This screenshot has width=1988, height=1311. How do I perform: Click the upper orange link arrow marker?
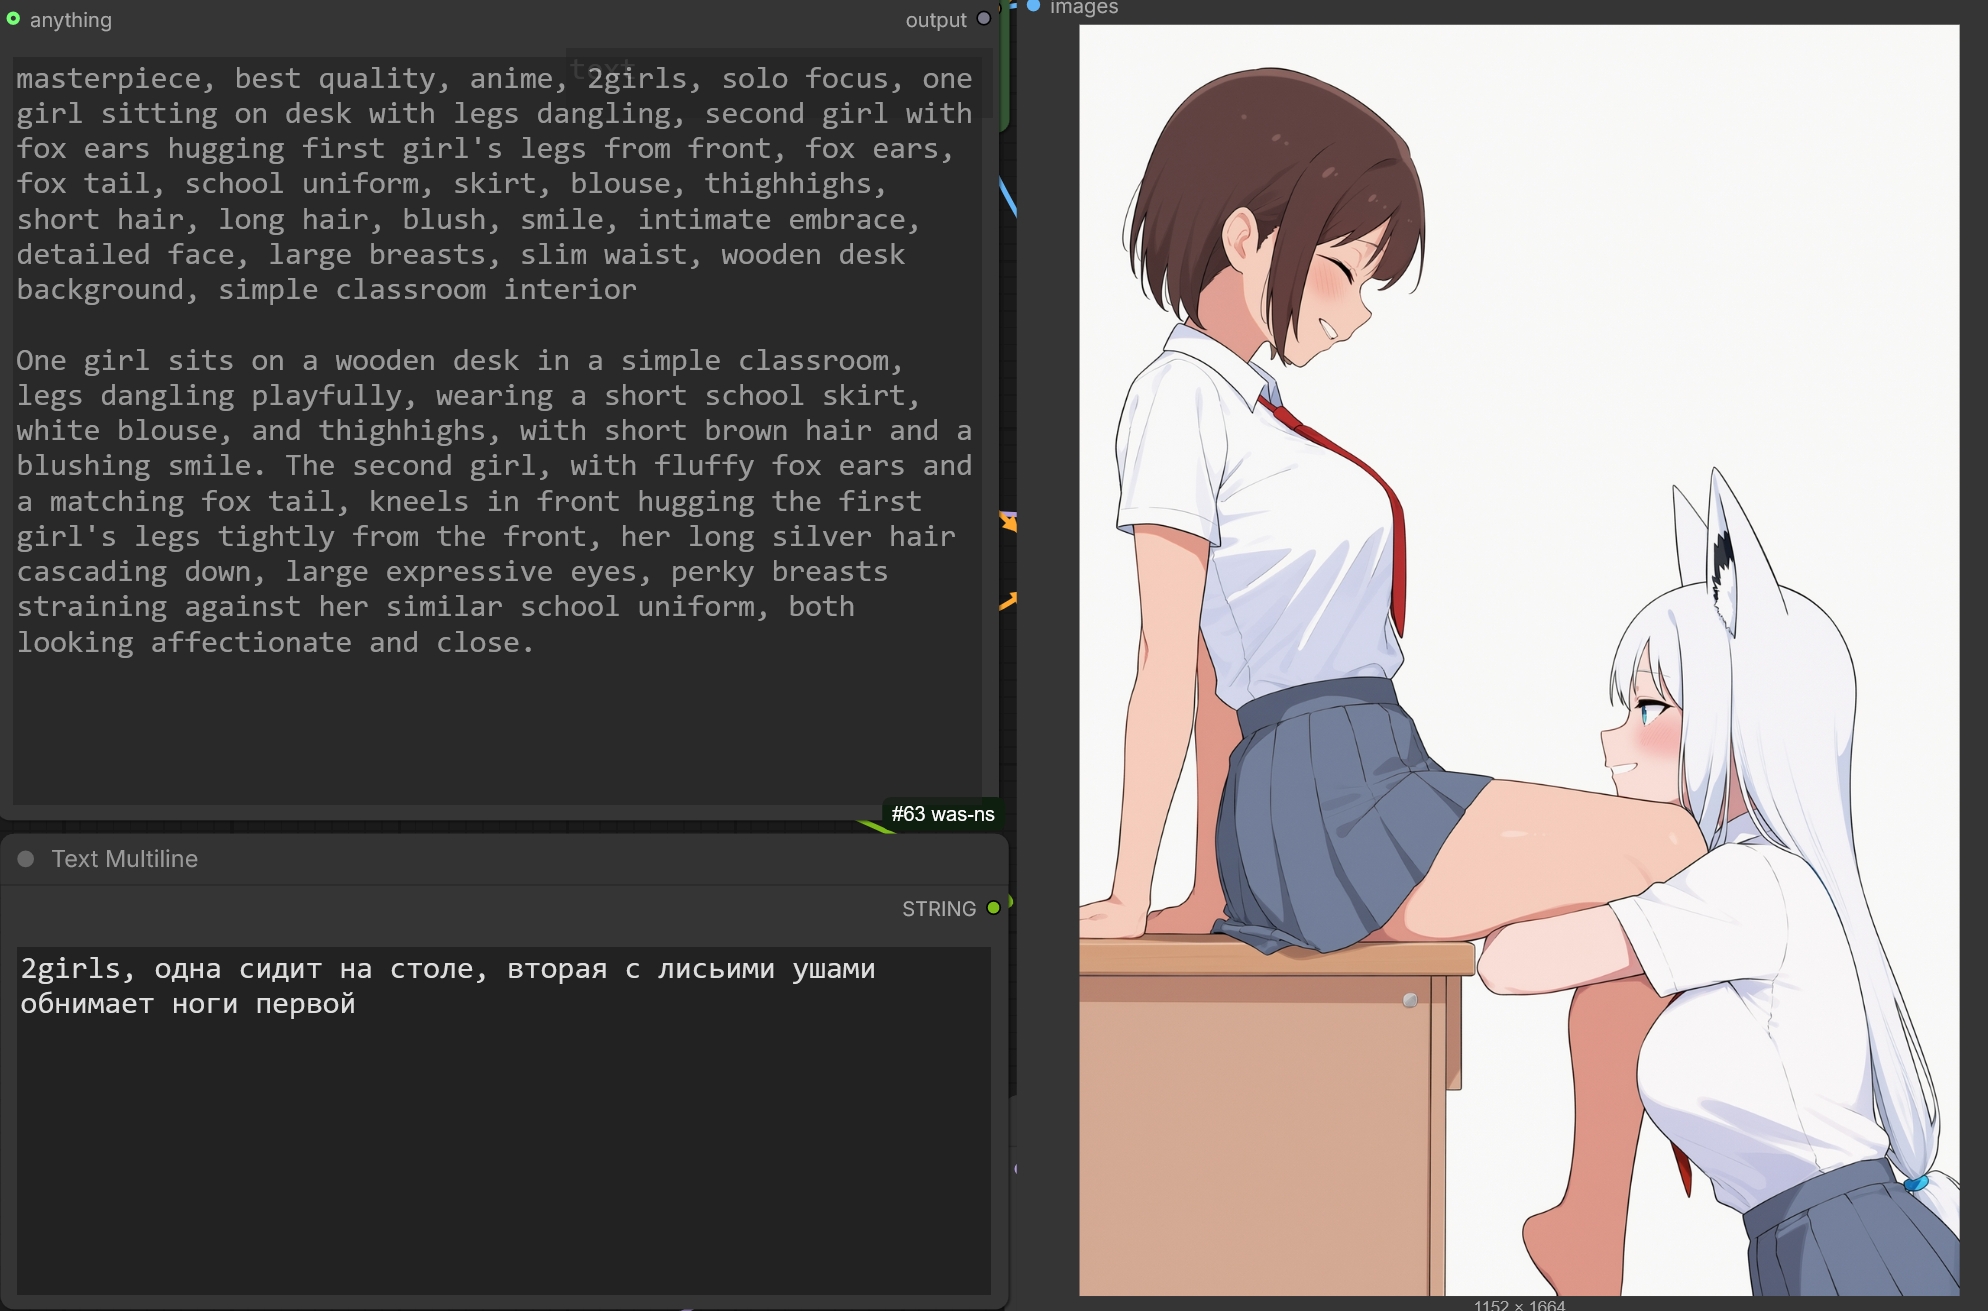[1008, 521]
